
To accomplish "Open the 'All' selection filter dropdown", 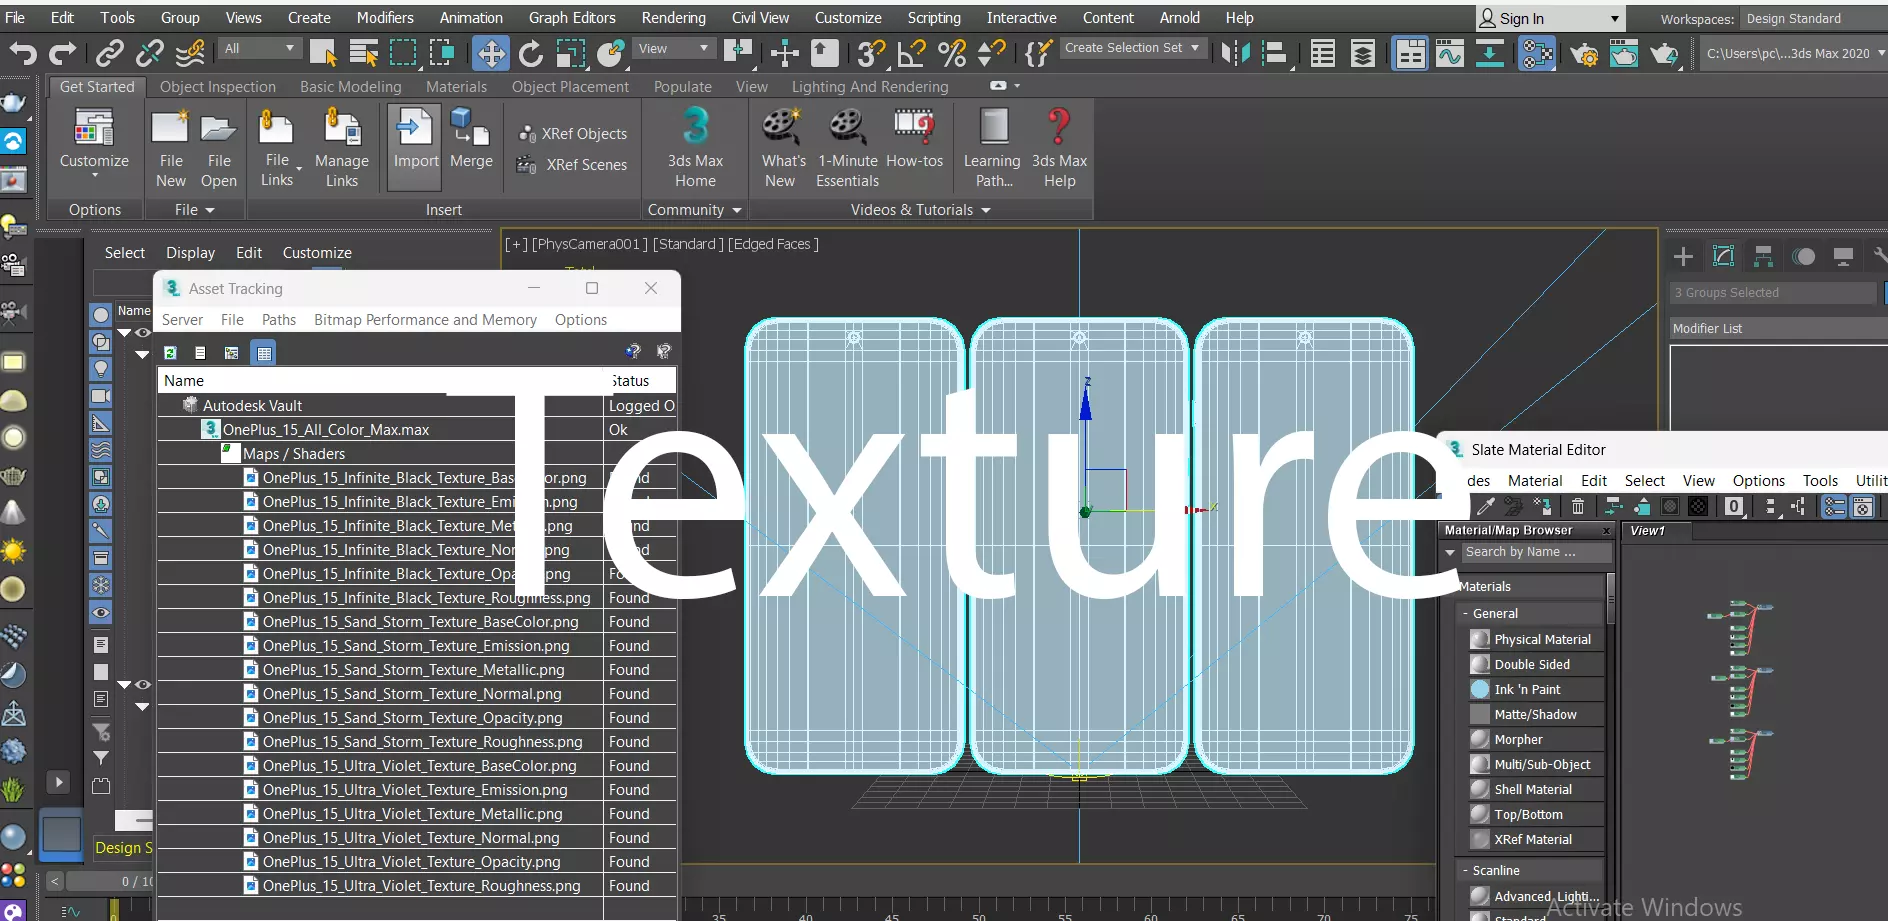I will click(x=260, y=48).
